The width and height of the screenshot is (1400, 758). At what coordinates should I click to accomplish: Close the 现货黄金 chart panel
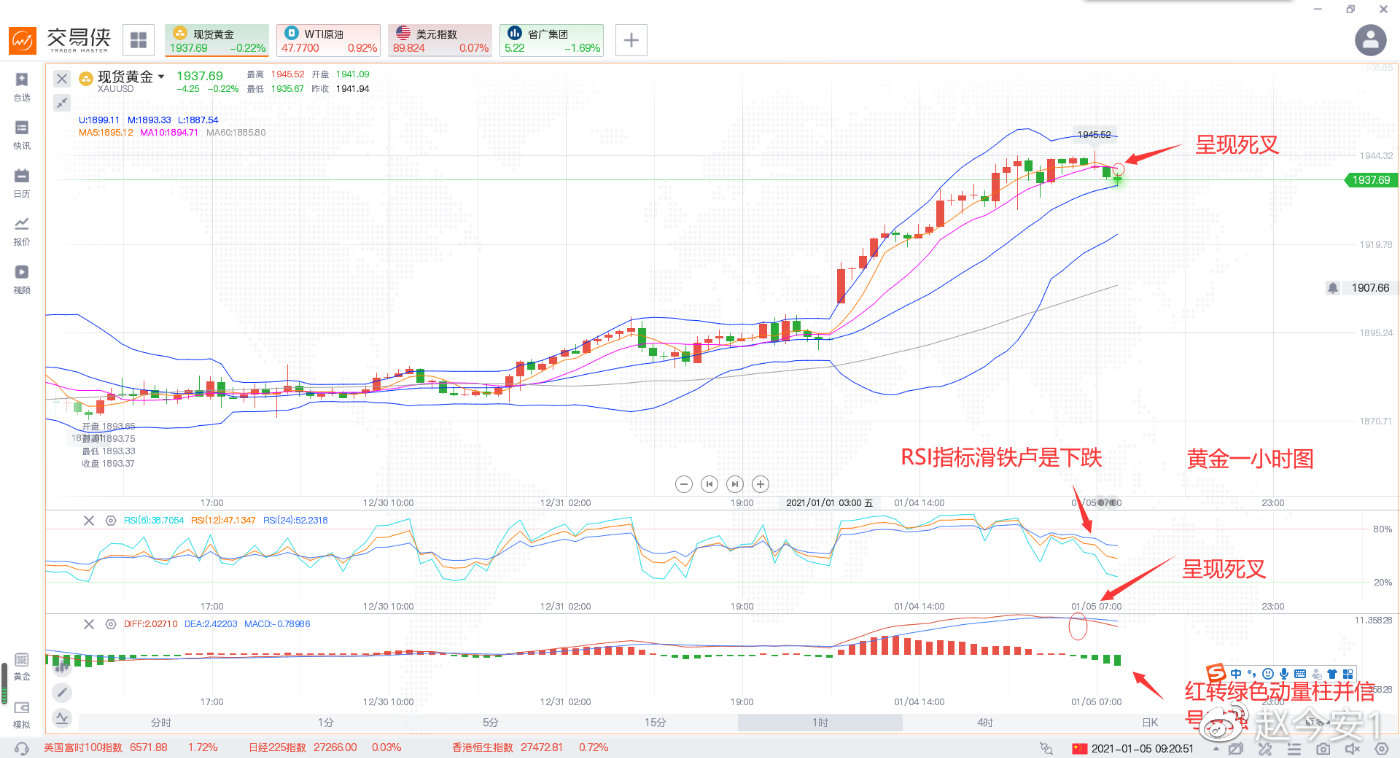click(x=62, y=78)
